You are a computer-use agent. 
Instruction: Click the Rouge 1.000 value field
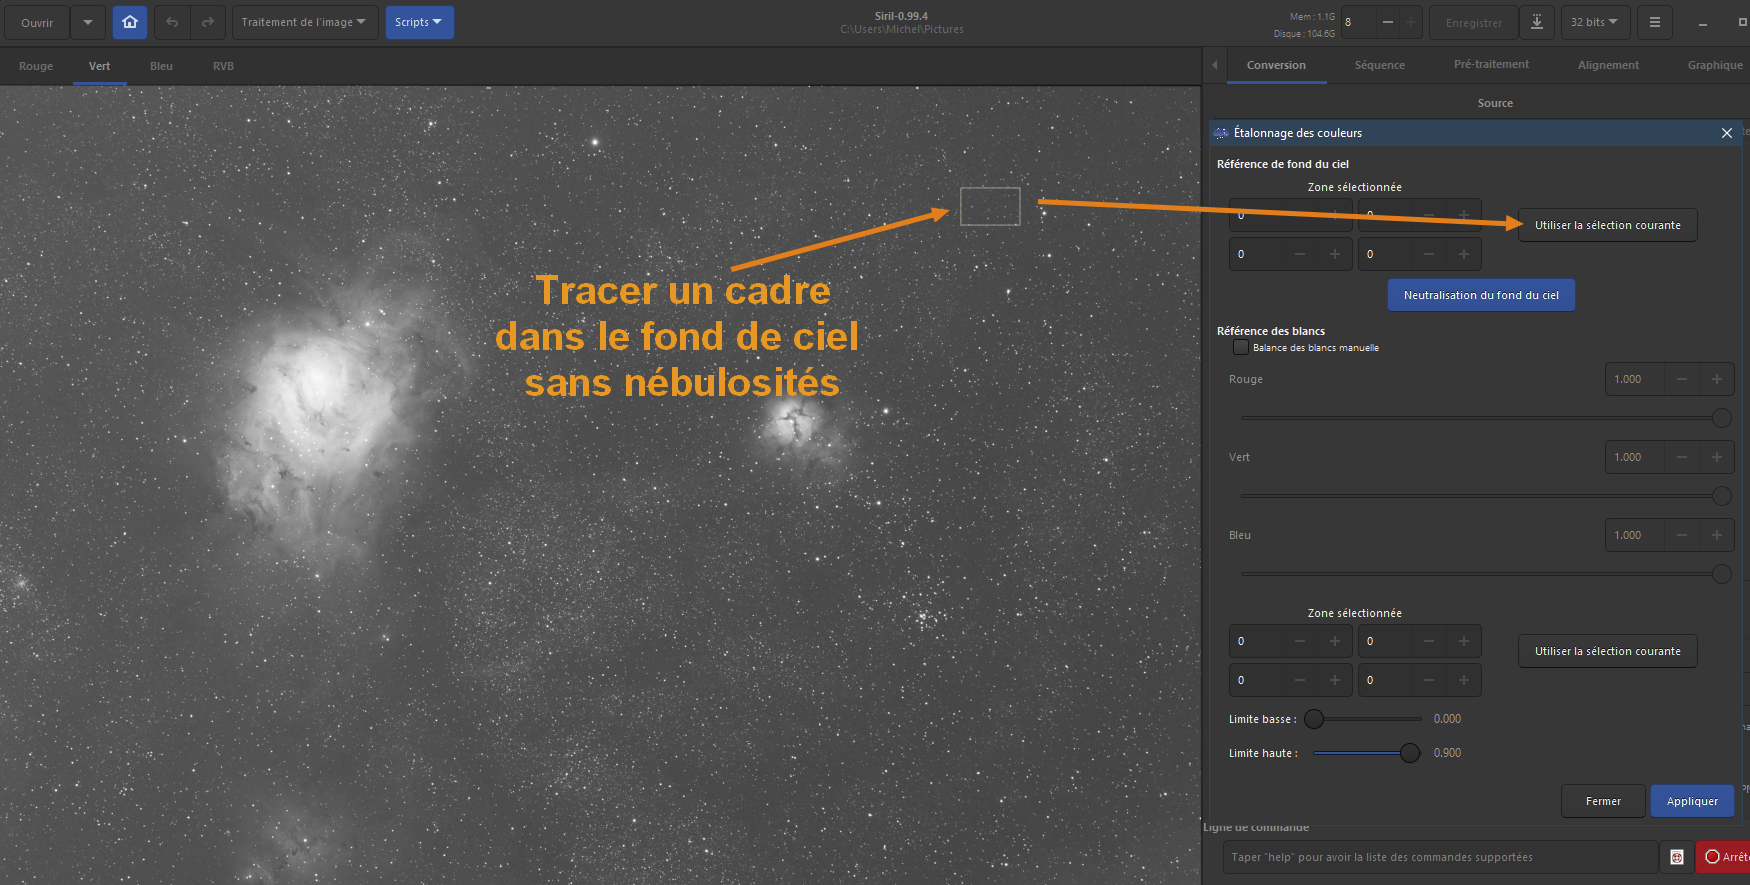point(1635,379)
